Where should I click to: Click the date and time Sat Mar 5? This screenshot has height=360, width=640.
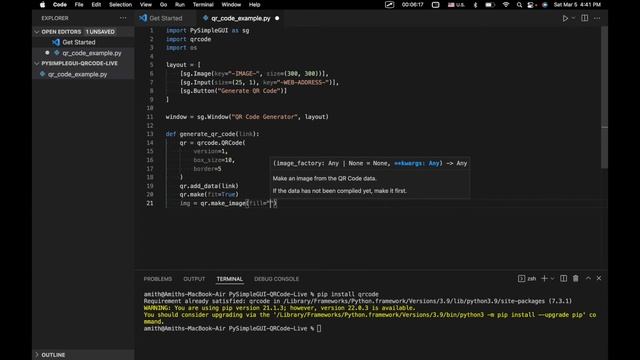point(577,5)
